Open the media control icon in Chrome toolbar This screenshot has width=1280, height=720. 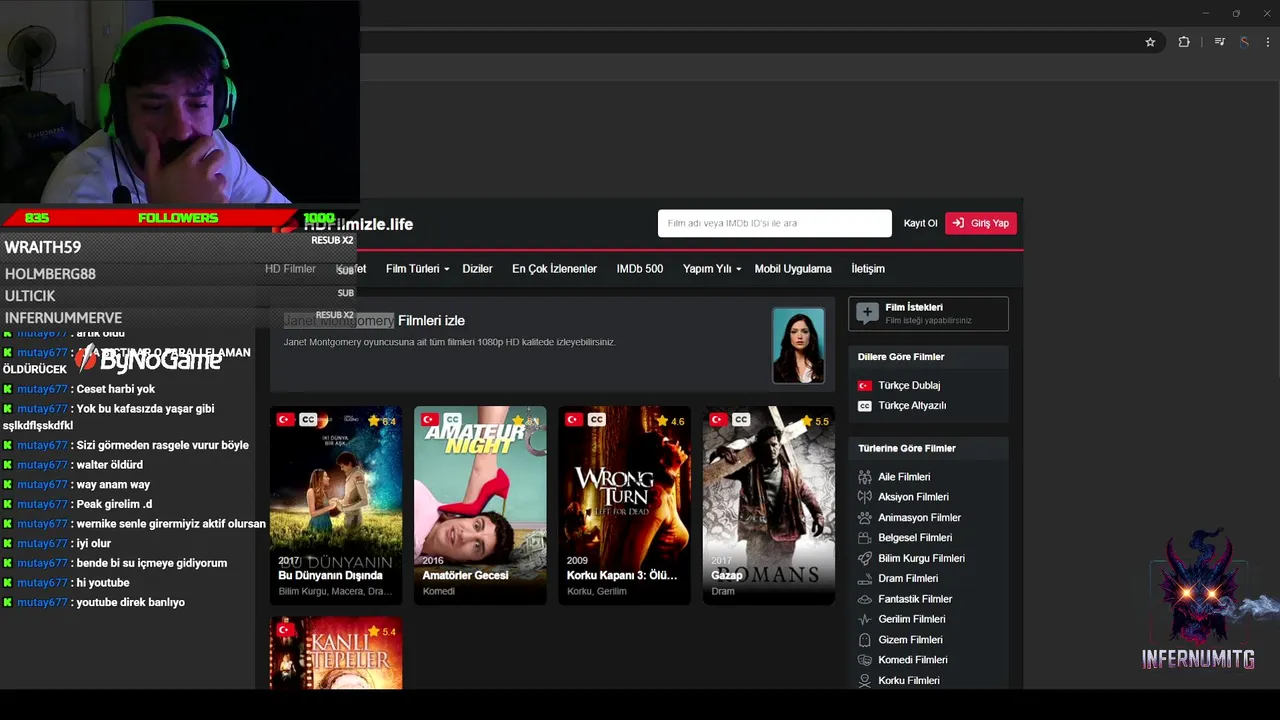(1219, 42)
